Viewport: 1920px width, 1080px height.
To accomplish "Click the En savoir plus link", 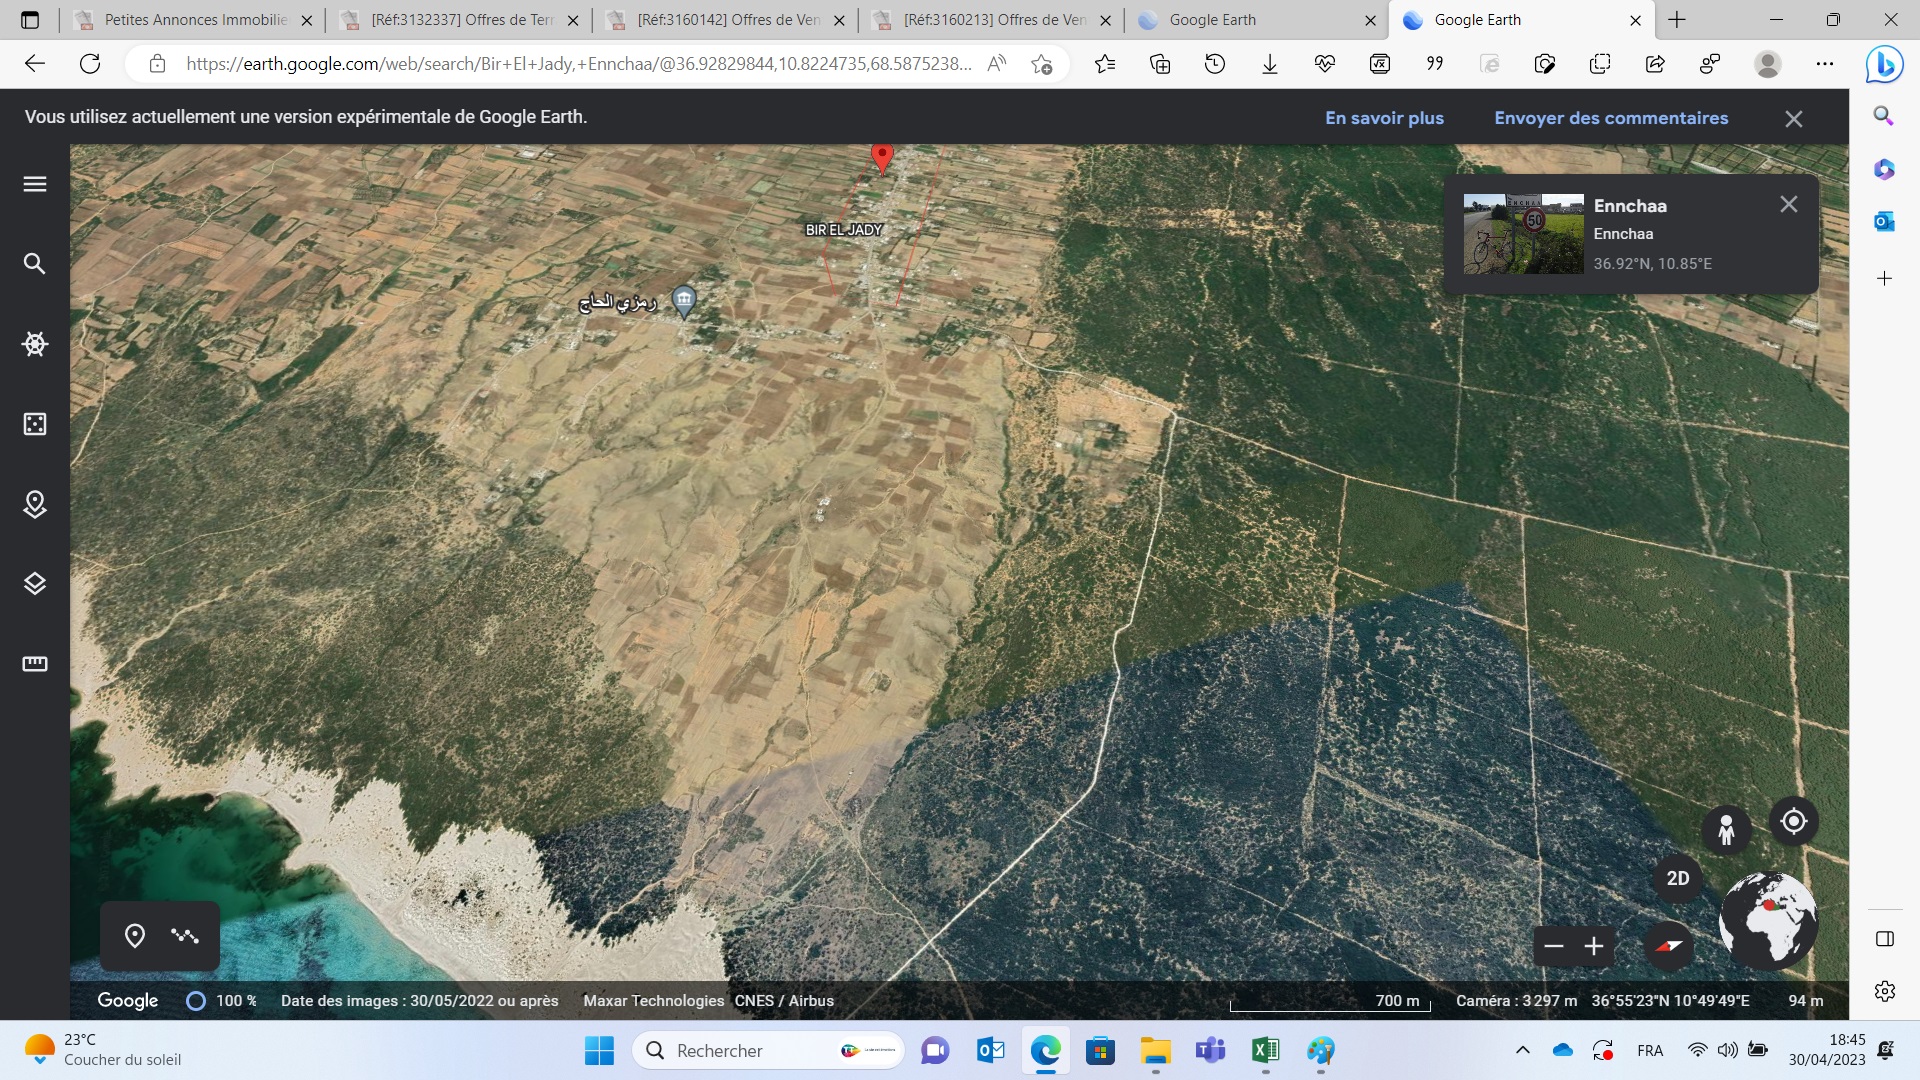I will (x=1384, y=118).
